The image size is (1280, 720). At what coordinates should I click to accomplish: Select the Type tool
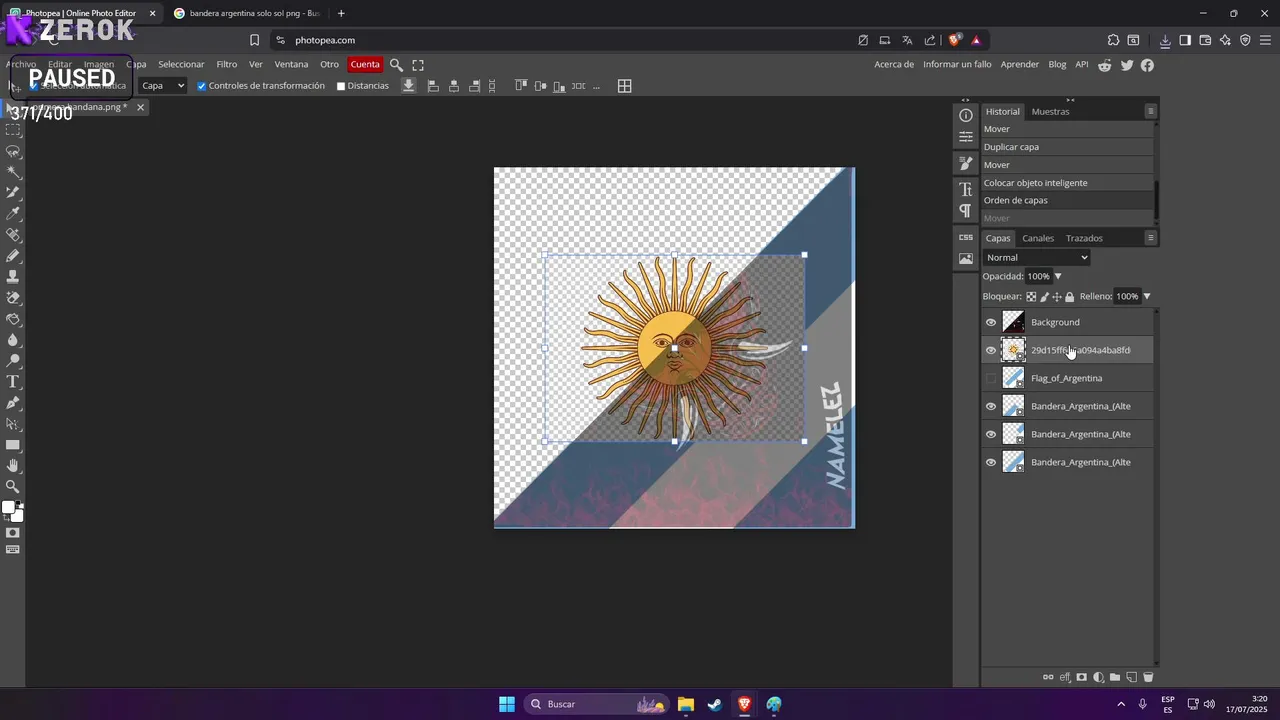(13, 382)
